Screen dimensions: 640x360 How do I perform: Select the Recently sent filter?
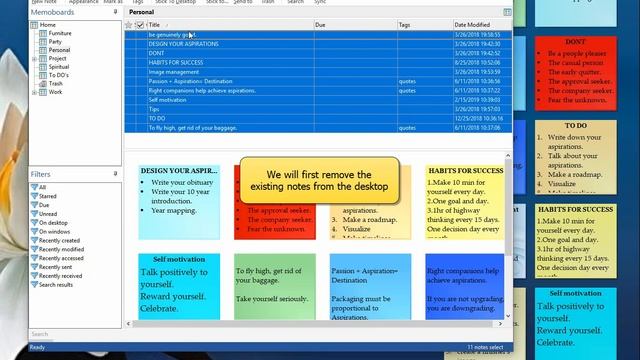click(55, 267)
